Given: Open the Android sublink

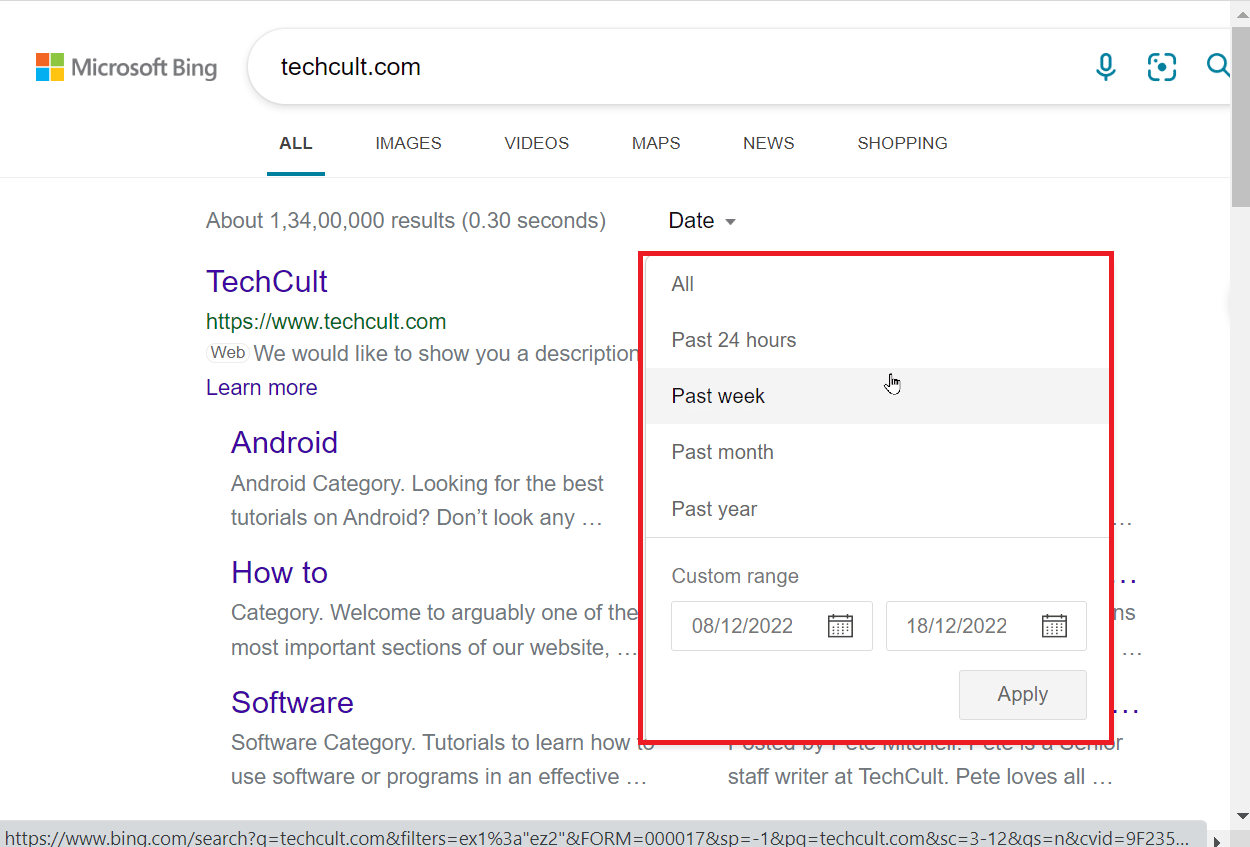Looking at the screenshot, I should [x=284, y=443].
